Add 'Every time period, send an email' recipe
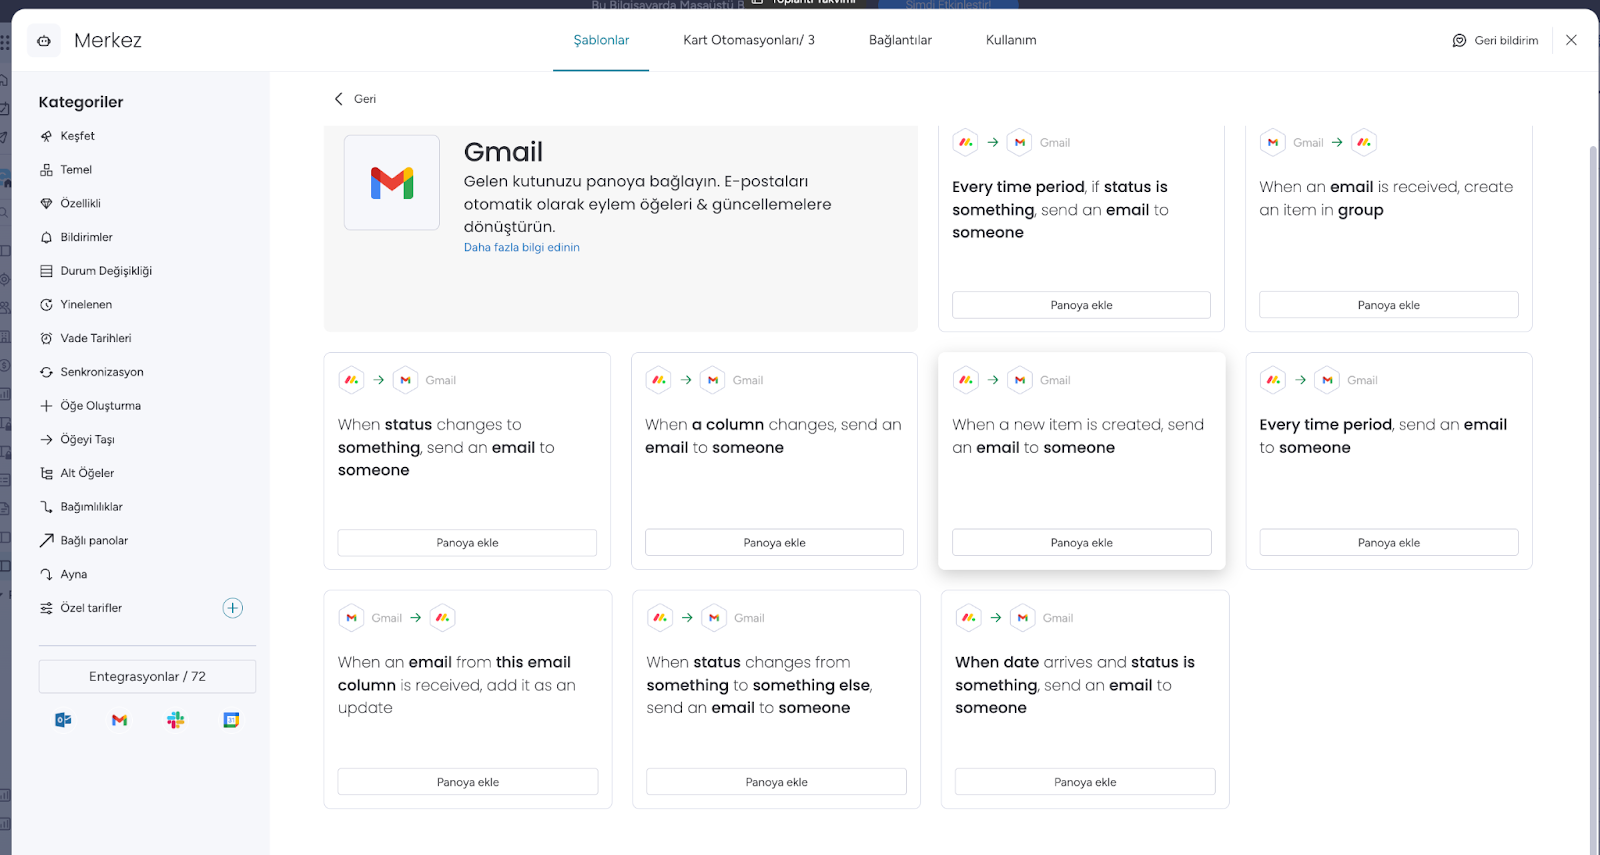 [x=1388, y=543]
